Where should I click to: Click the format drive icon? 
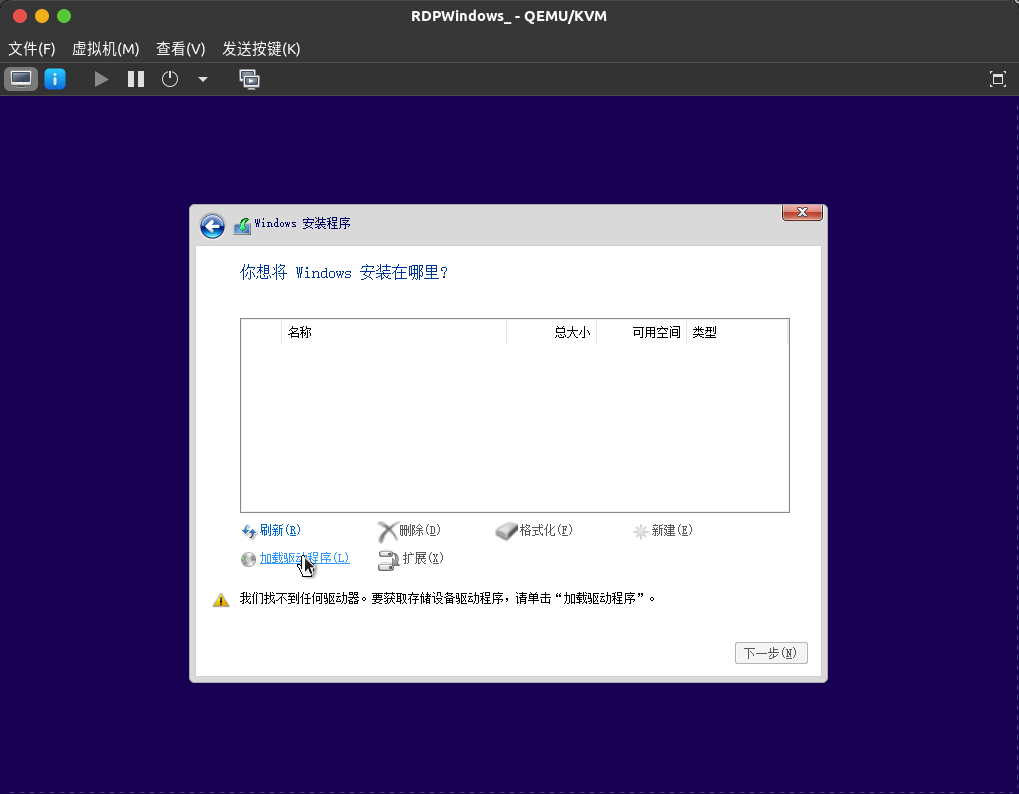point(506,531)
